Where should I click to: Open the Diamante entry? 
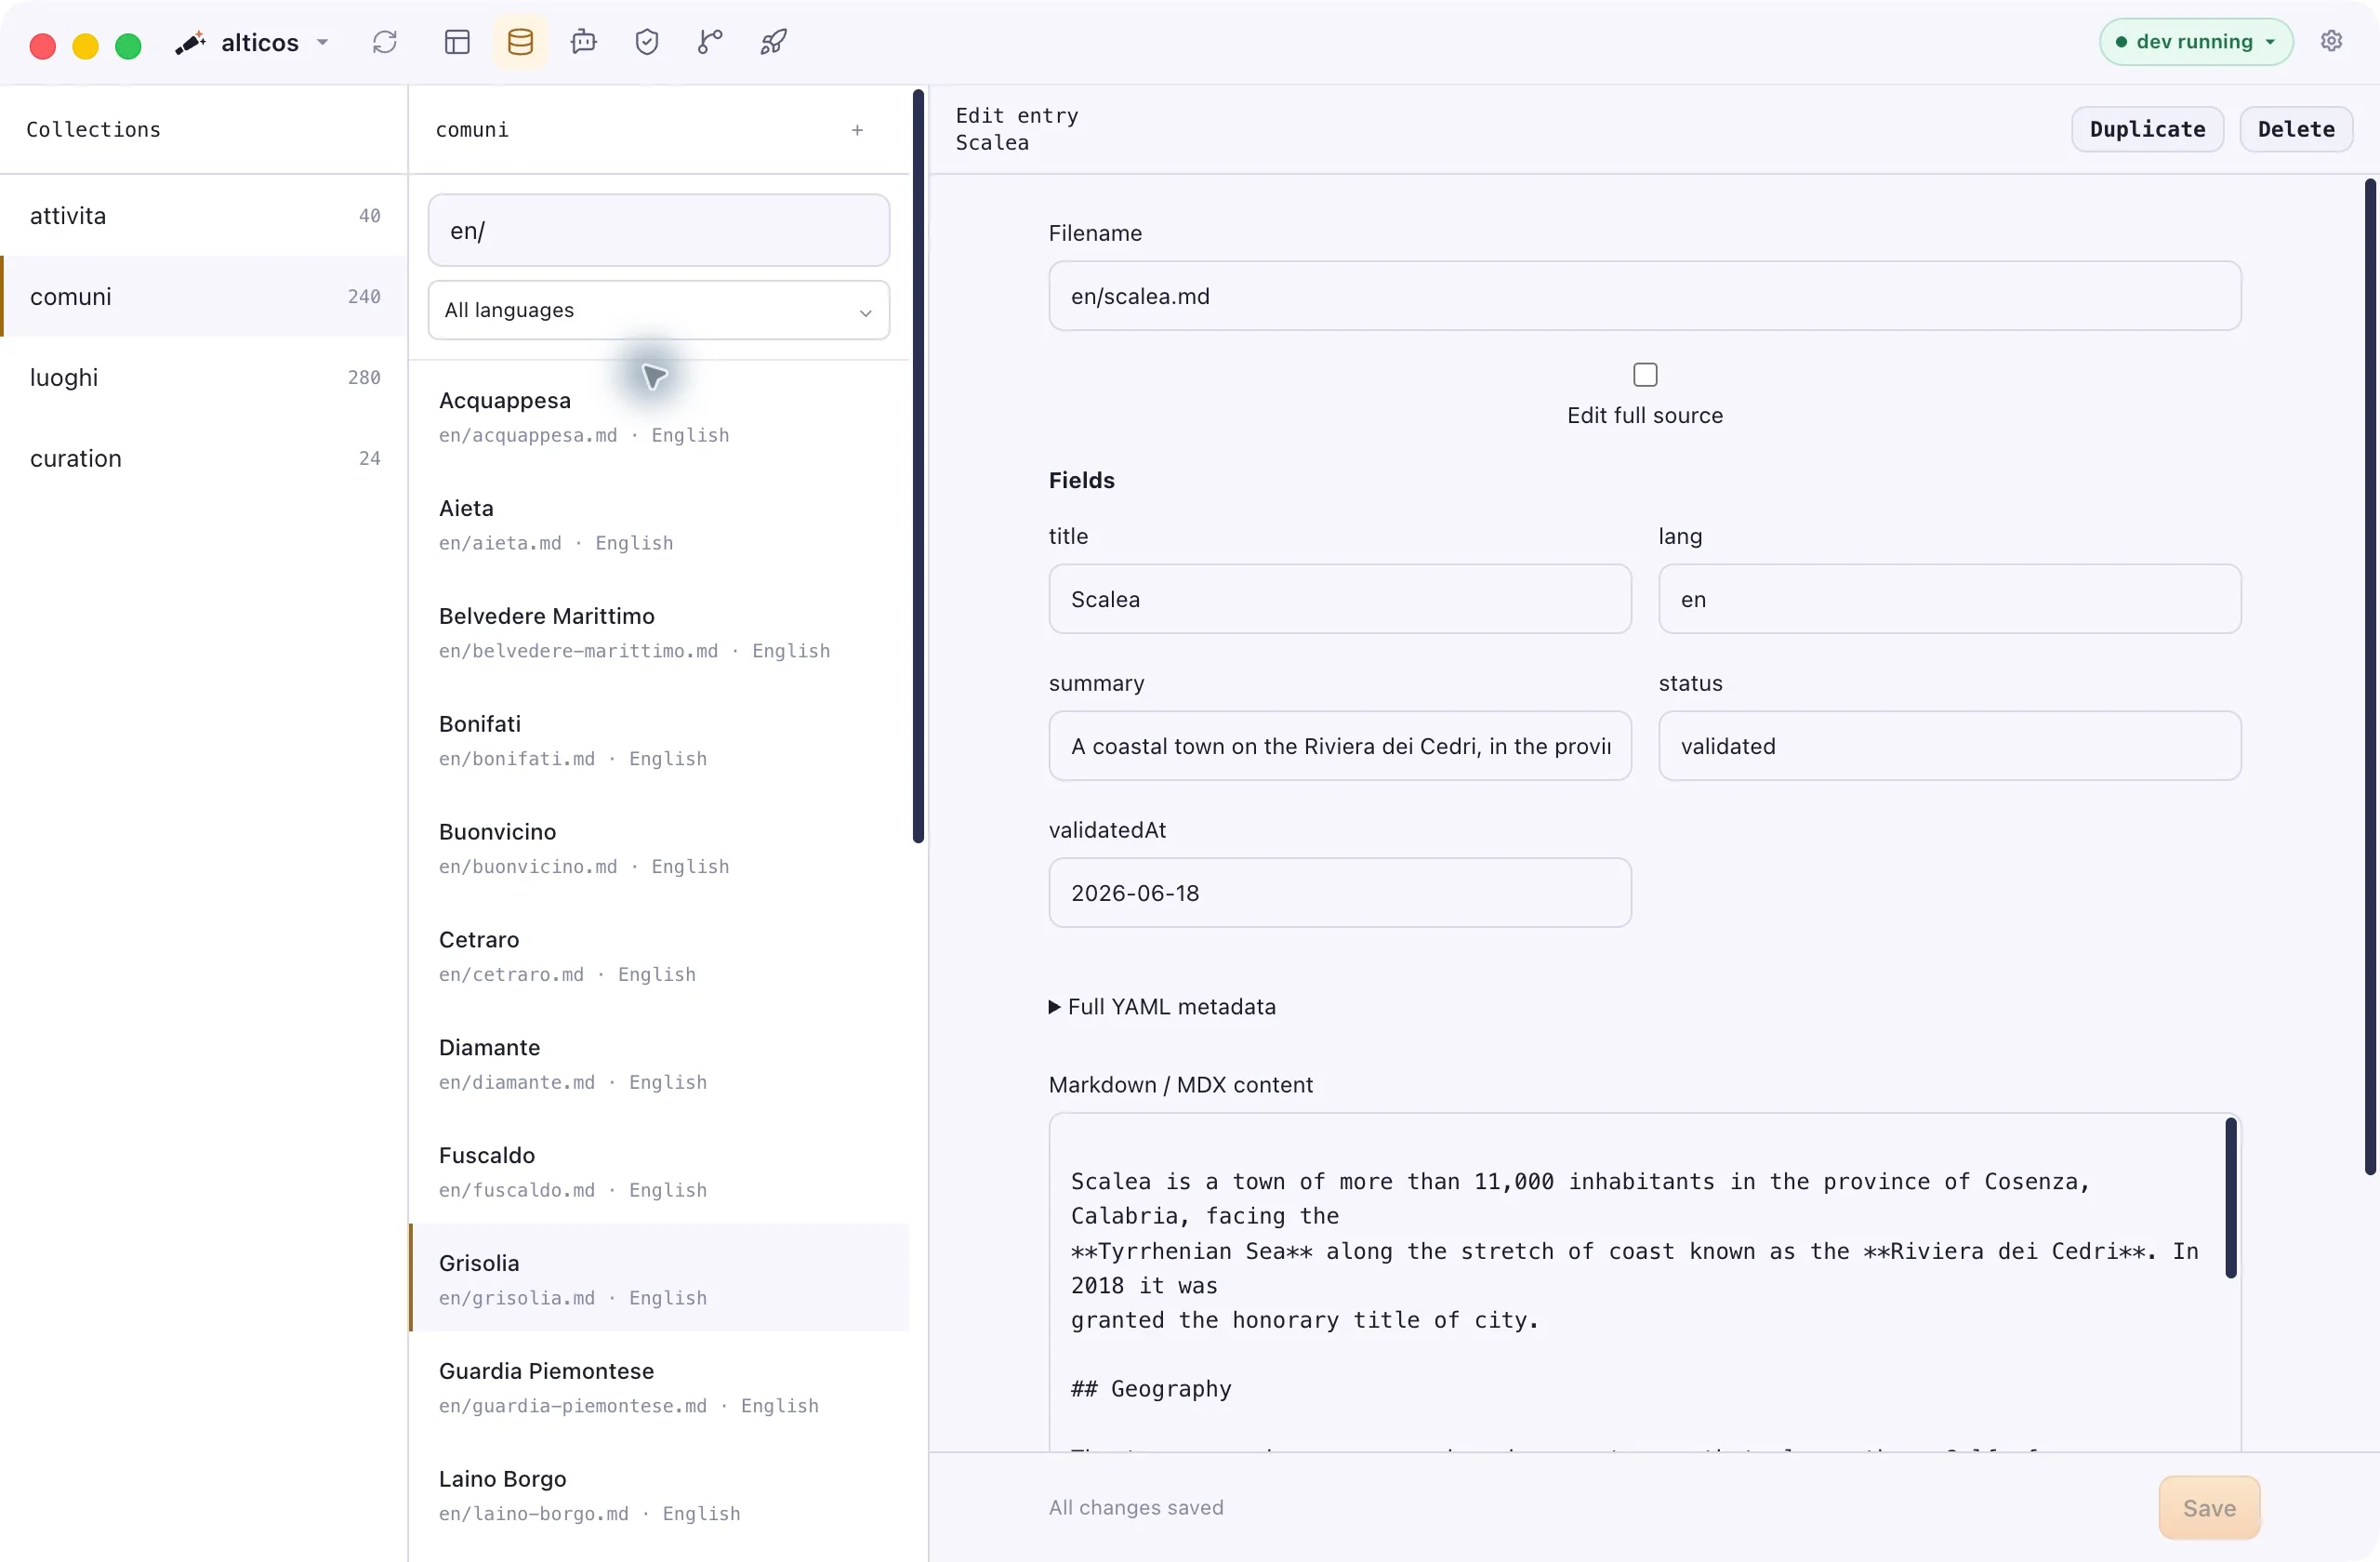click(659, 1064)
